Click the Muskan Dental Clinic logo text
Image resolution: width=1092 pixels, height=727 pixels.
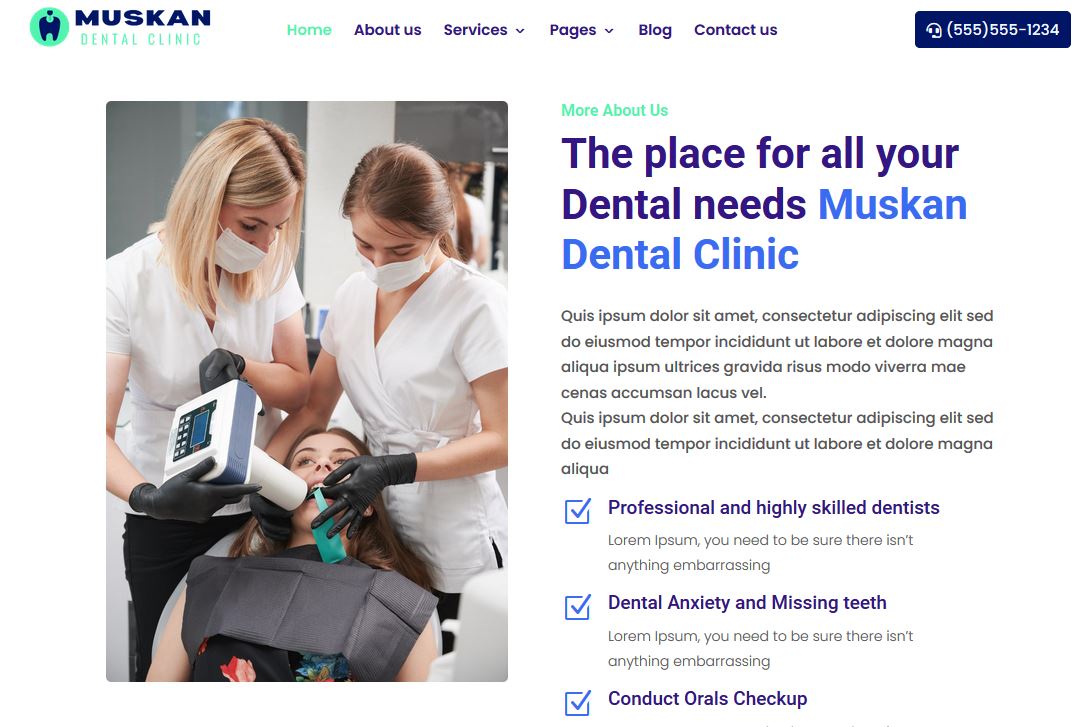(143, 27)
